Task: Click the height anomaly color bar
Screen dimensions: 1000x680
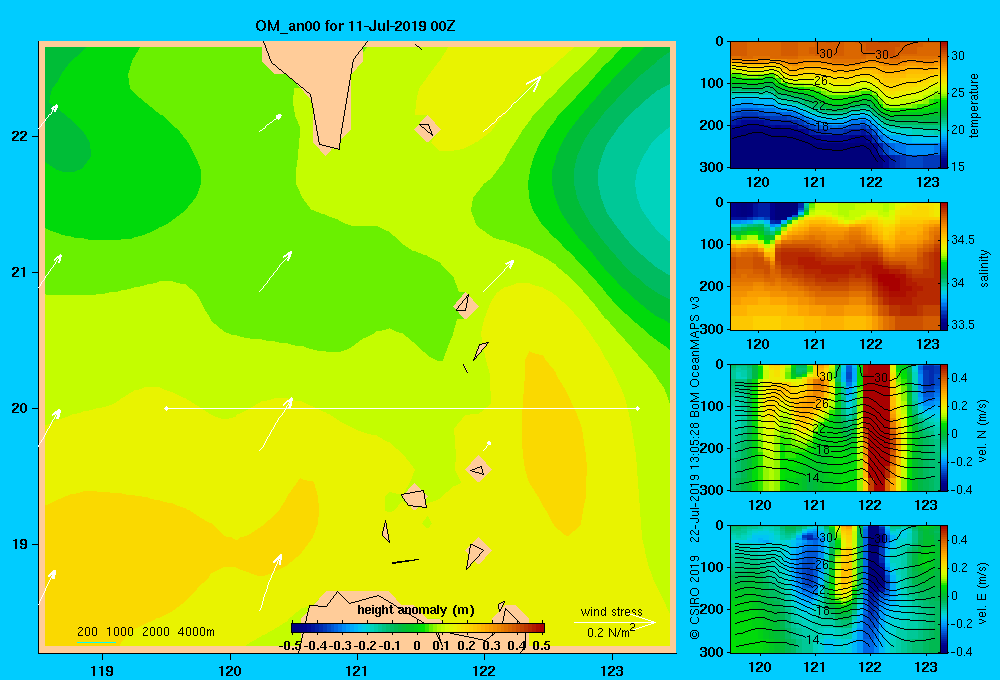Action: tap(418, 627)
